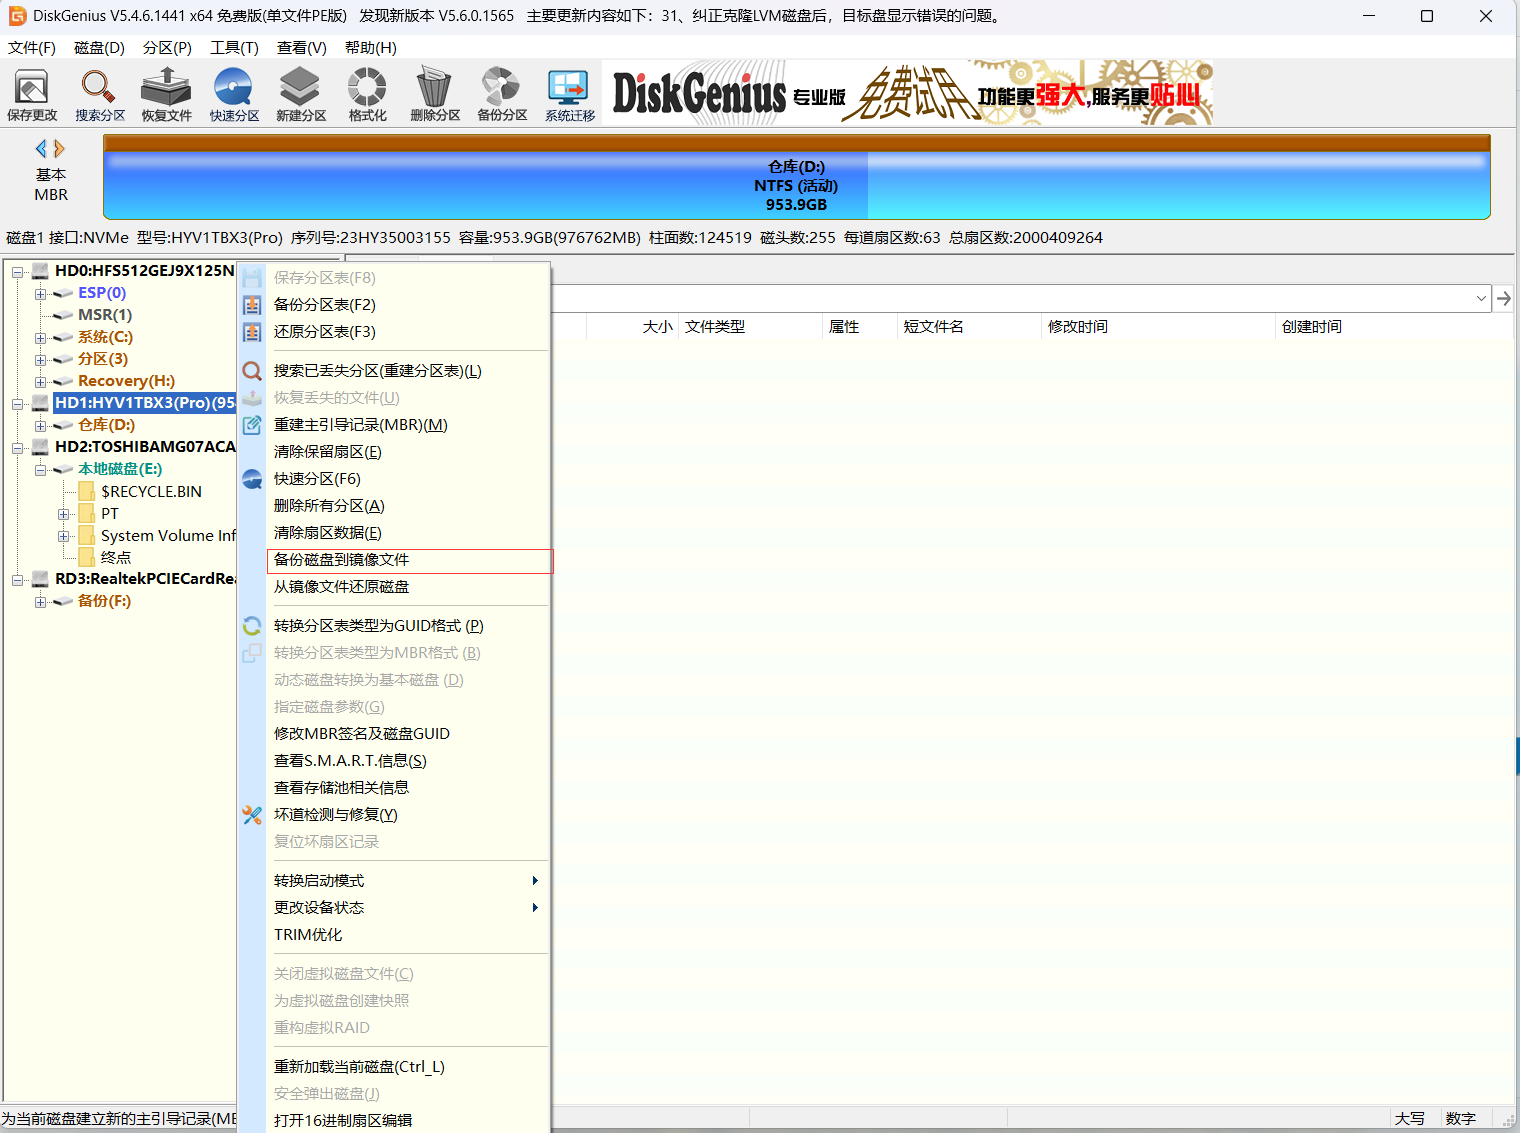Viewport: 1520px width, 1133px height.
Task: Select System Volume Inf folder in tree
Action: coord(168,536)
